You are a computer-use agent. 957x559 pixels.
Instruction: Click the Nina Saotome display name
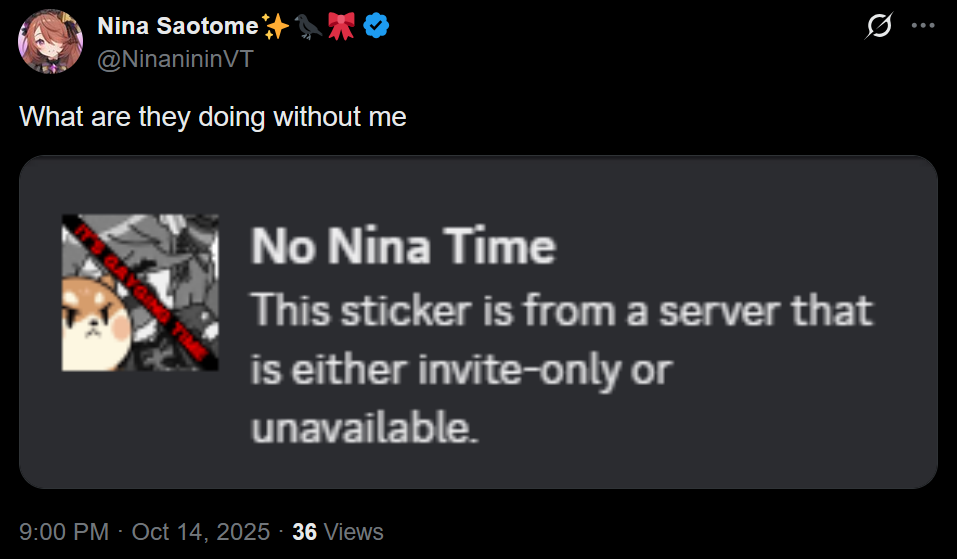tap(178, 28)
